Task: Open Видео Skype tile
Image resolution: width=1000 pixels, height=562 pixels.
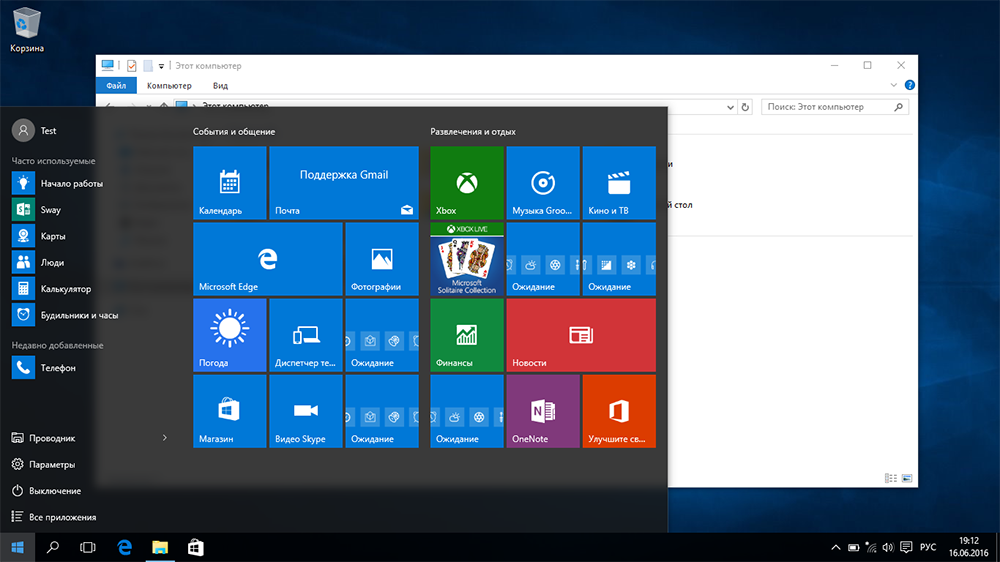Action: coord(306,411)
